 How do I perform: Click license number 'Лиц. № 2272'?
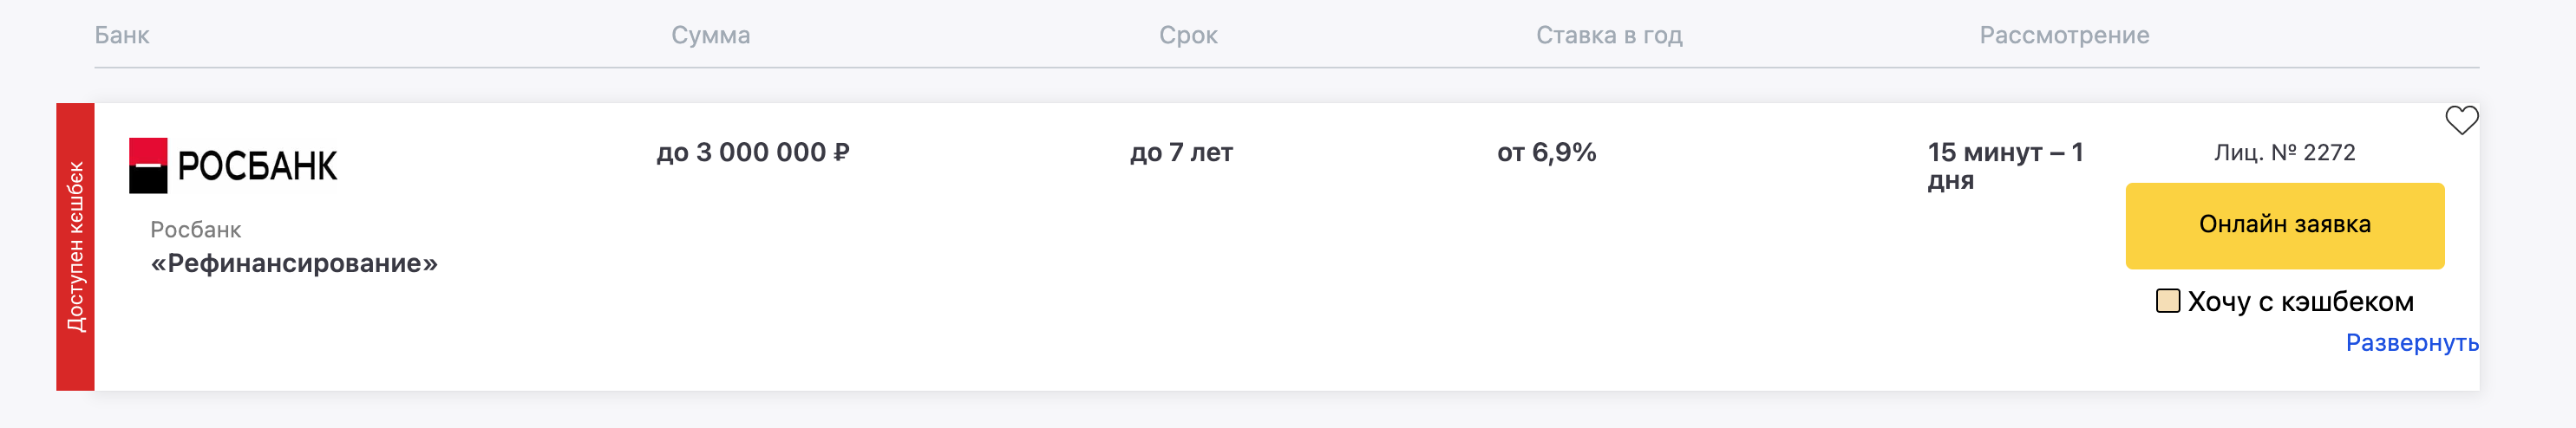[2284, 152]
